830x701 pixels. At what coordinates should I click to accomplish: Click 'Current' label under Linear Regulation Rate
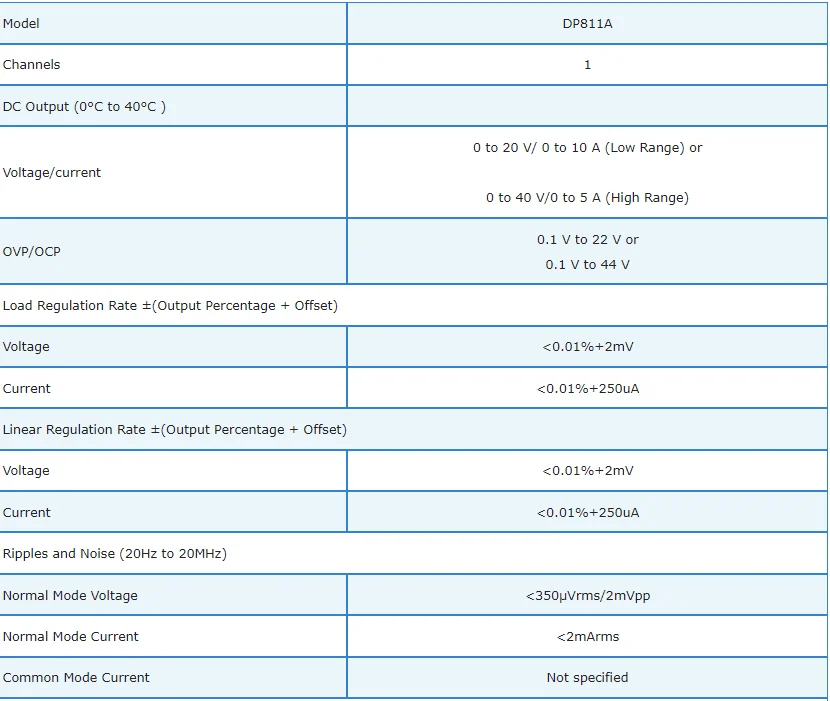coord(26,513)
